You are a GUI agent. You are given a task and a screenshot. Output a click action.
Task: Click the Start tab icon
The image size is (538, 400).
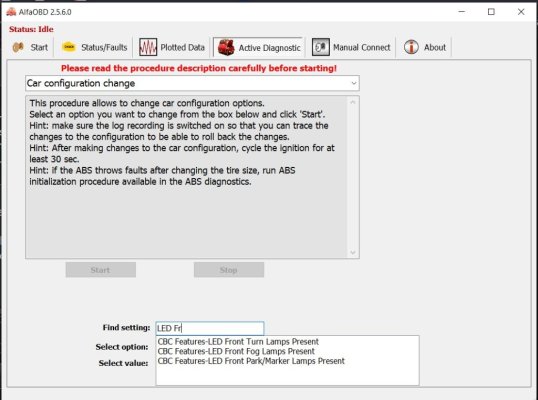coord(18,47)
